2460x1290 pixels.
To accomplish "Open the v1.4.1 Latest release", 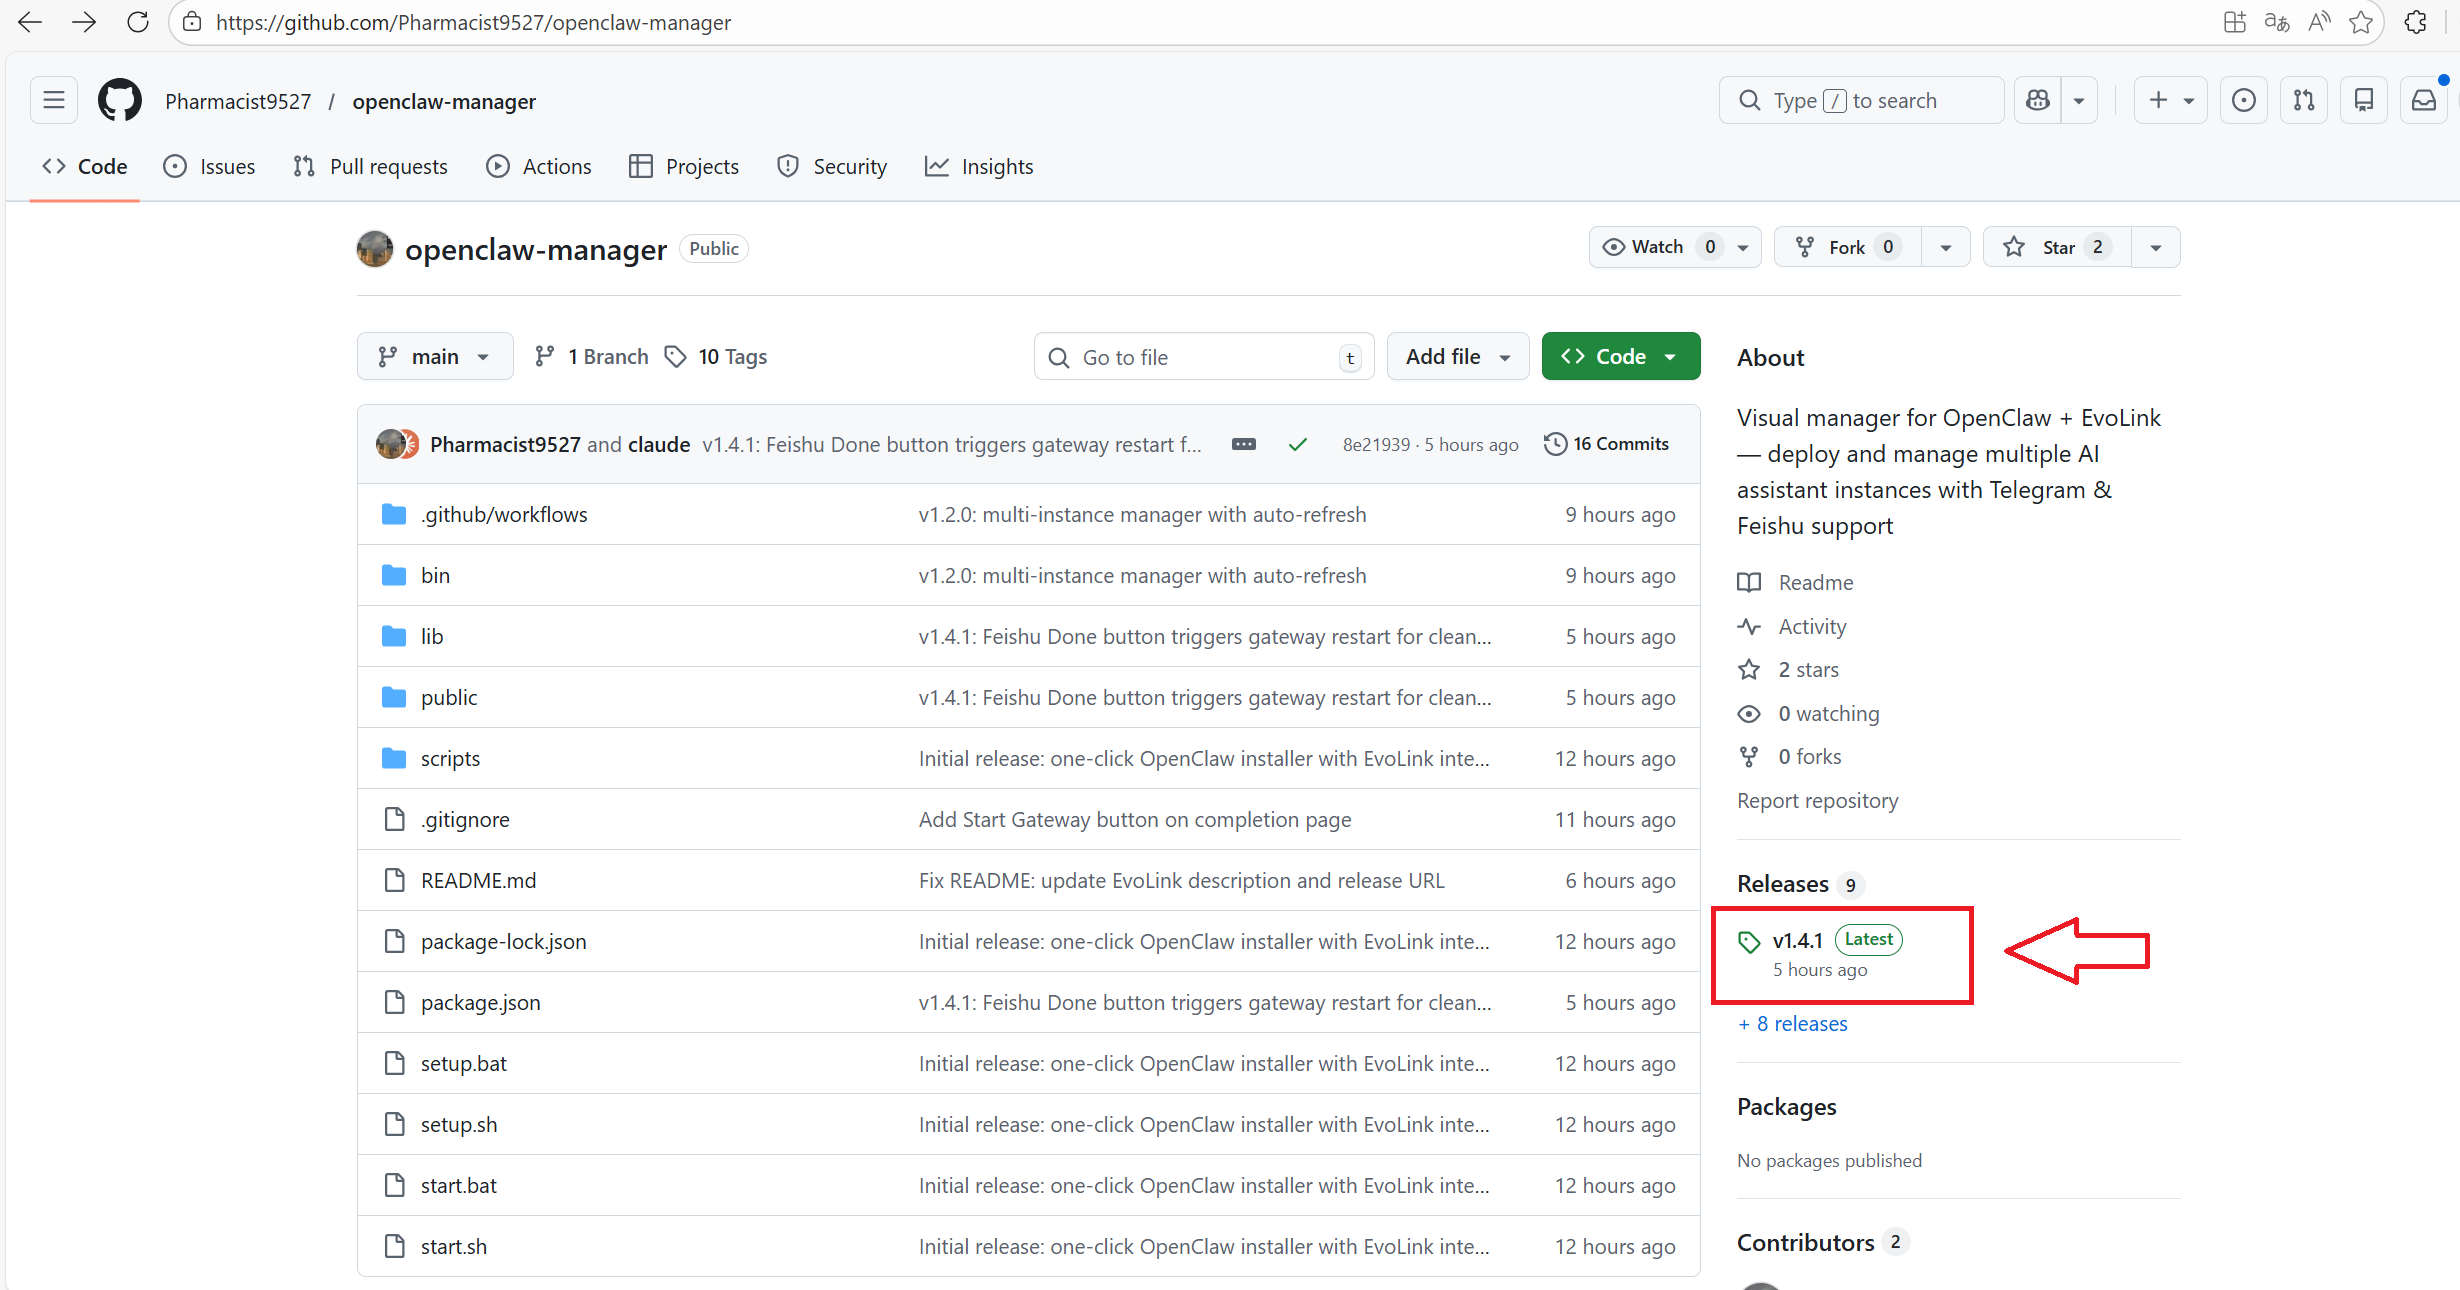I will pyautogui.click(x=1796, y=940).
